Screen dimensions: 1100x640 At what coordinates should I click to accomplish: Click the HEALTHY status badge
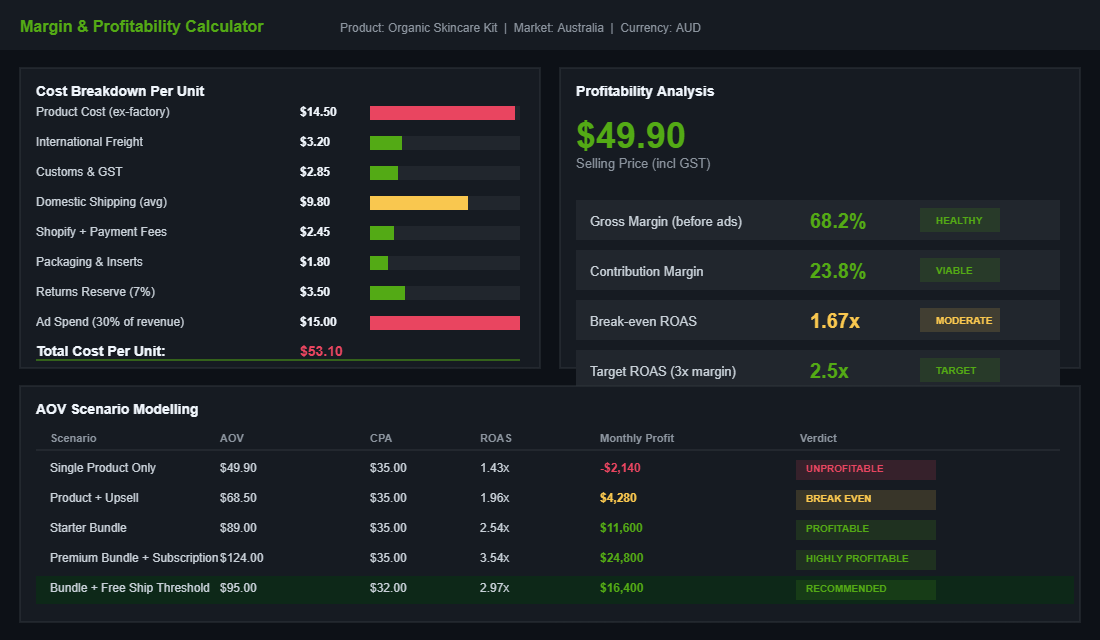[958, 220]
